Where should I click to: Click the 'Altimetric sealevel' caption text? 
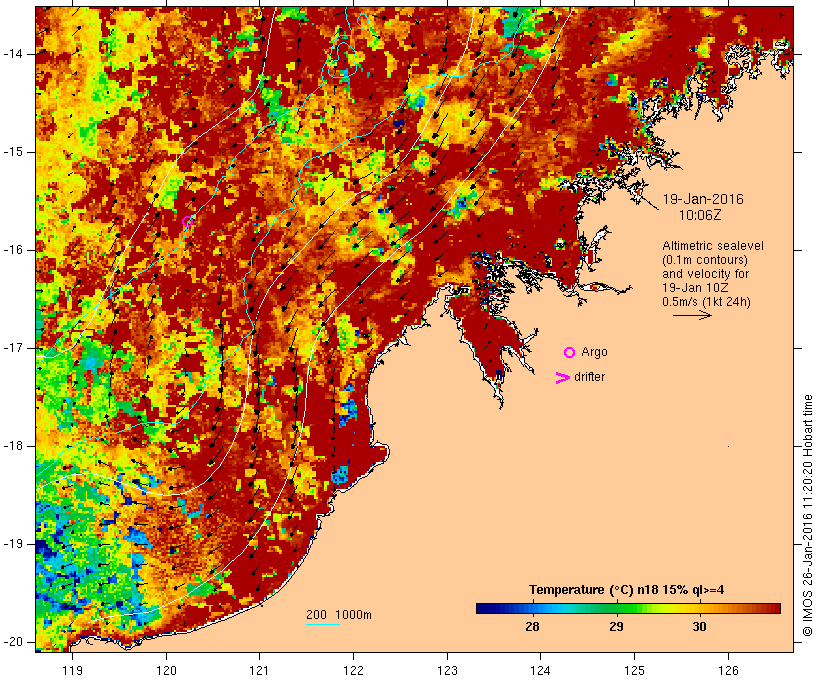coord(713,246)
